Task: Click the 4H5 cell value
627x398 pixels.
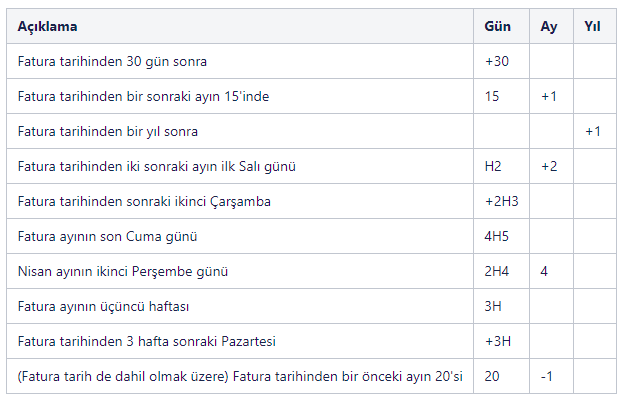Action: pos(496,236)
